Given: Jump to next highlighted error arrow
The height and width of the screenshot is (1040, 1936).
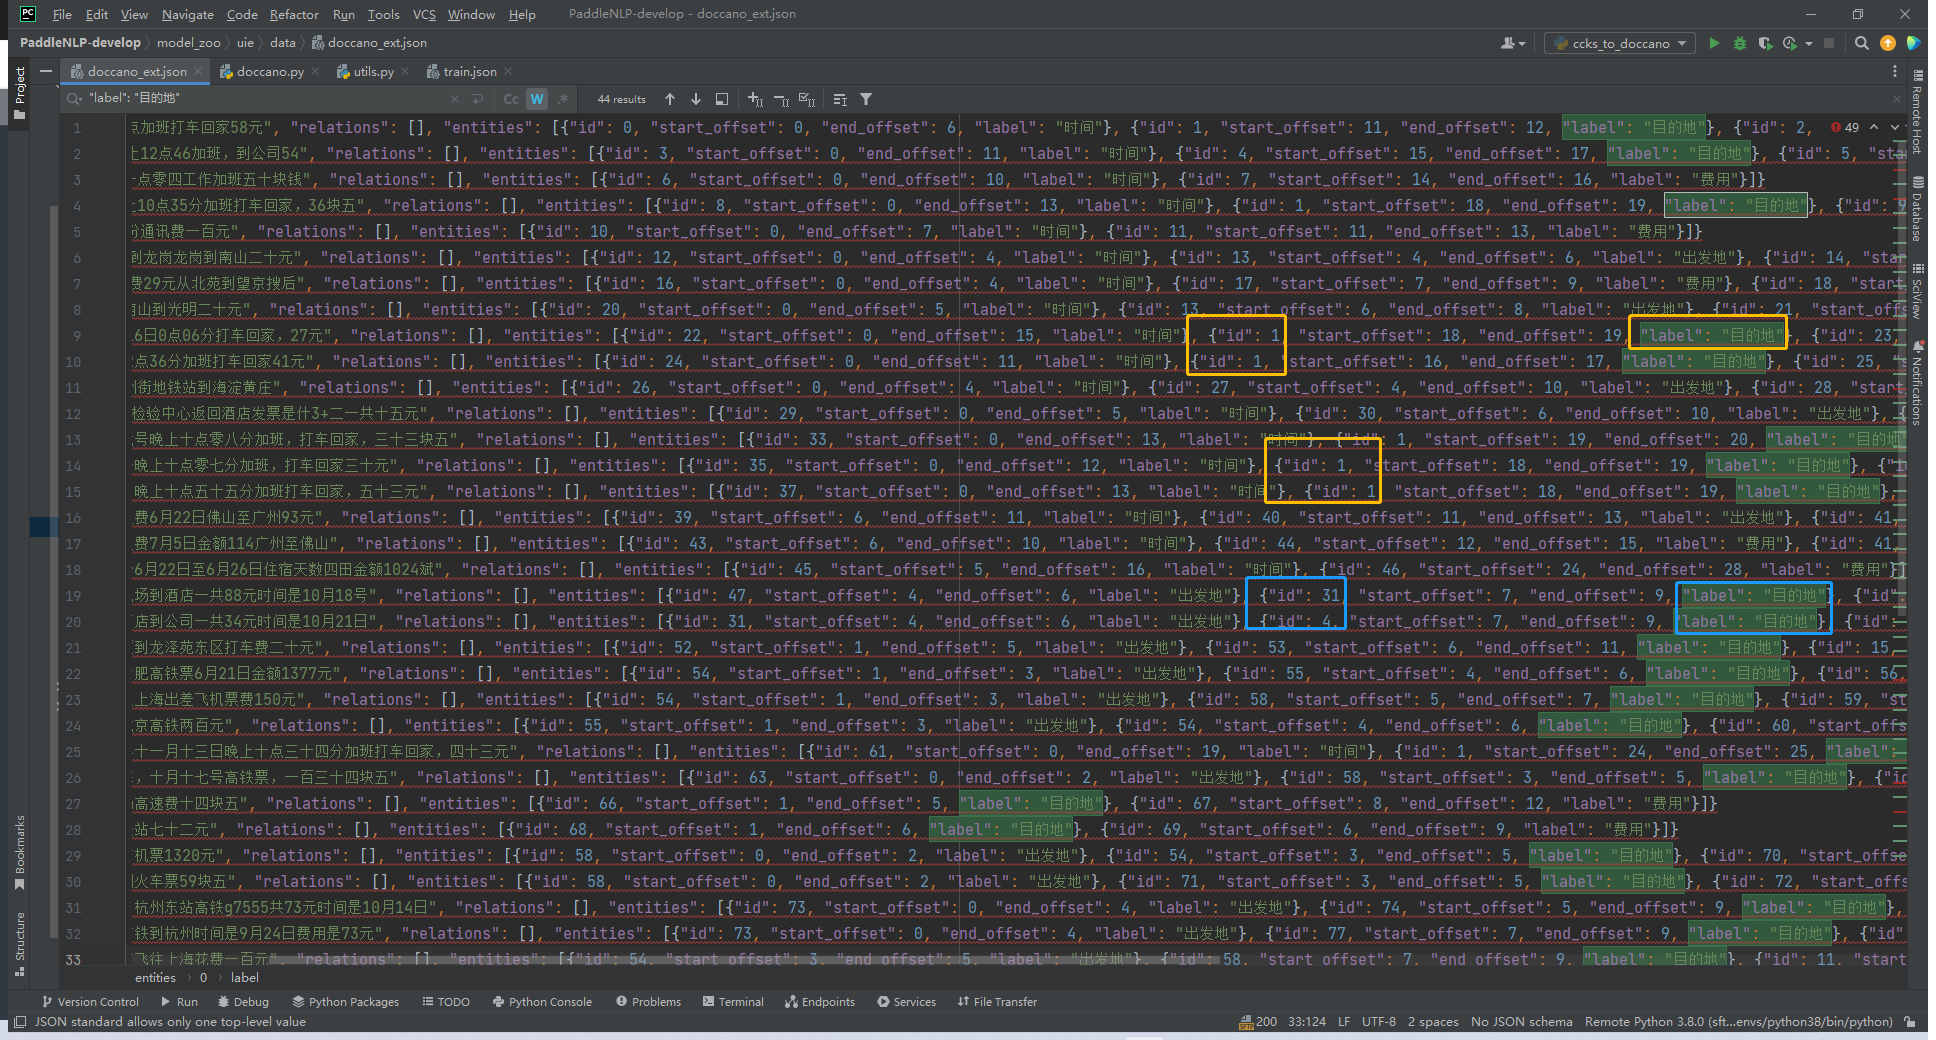Looking at the screenshot, I should point(1893,127).
